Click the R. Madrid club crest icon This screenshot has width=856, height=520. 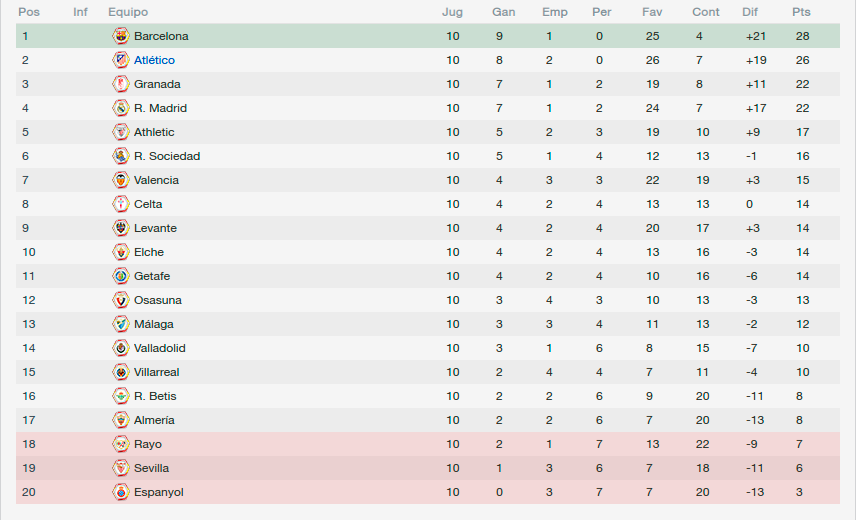pyautogui.click(x=121, y=108)
